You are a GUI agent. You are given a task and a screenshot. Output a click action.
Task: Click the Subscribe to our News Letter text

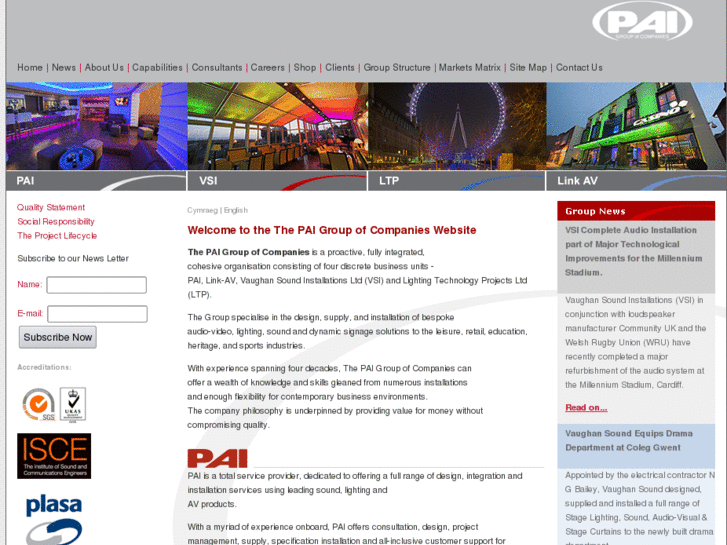(73, 258)
